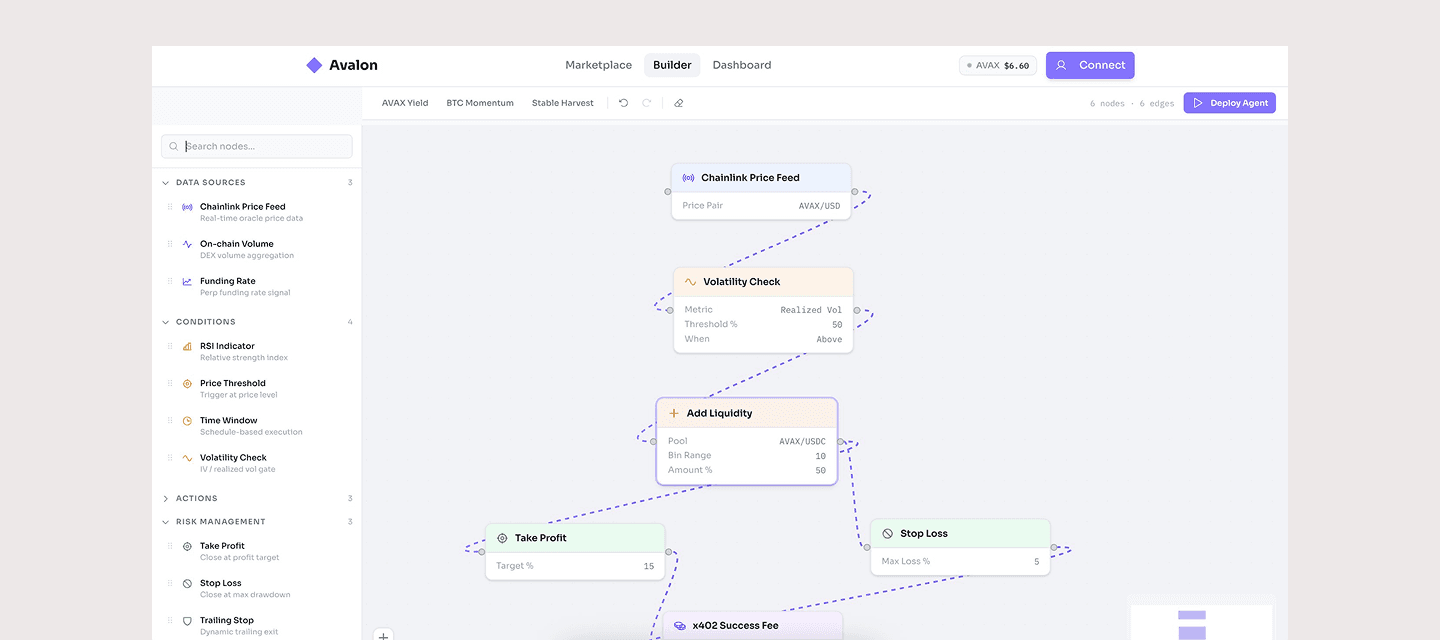Grab drag handle beside Take Profit
1440x640 pixels.
point(170,546)
